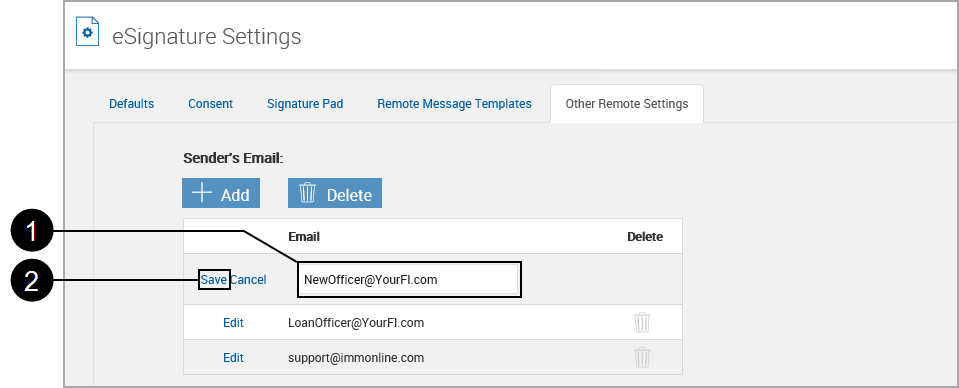The width and height of the screenshot is (959, 388).
Task: Select the support@immonline.com email text
Action: click(x=356, y=358)
